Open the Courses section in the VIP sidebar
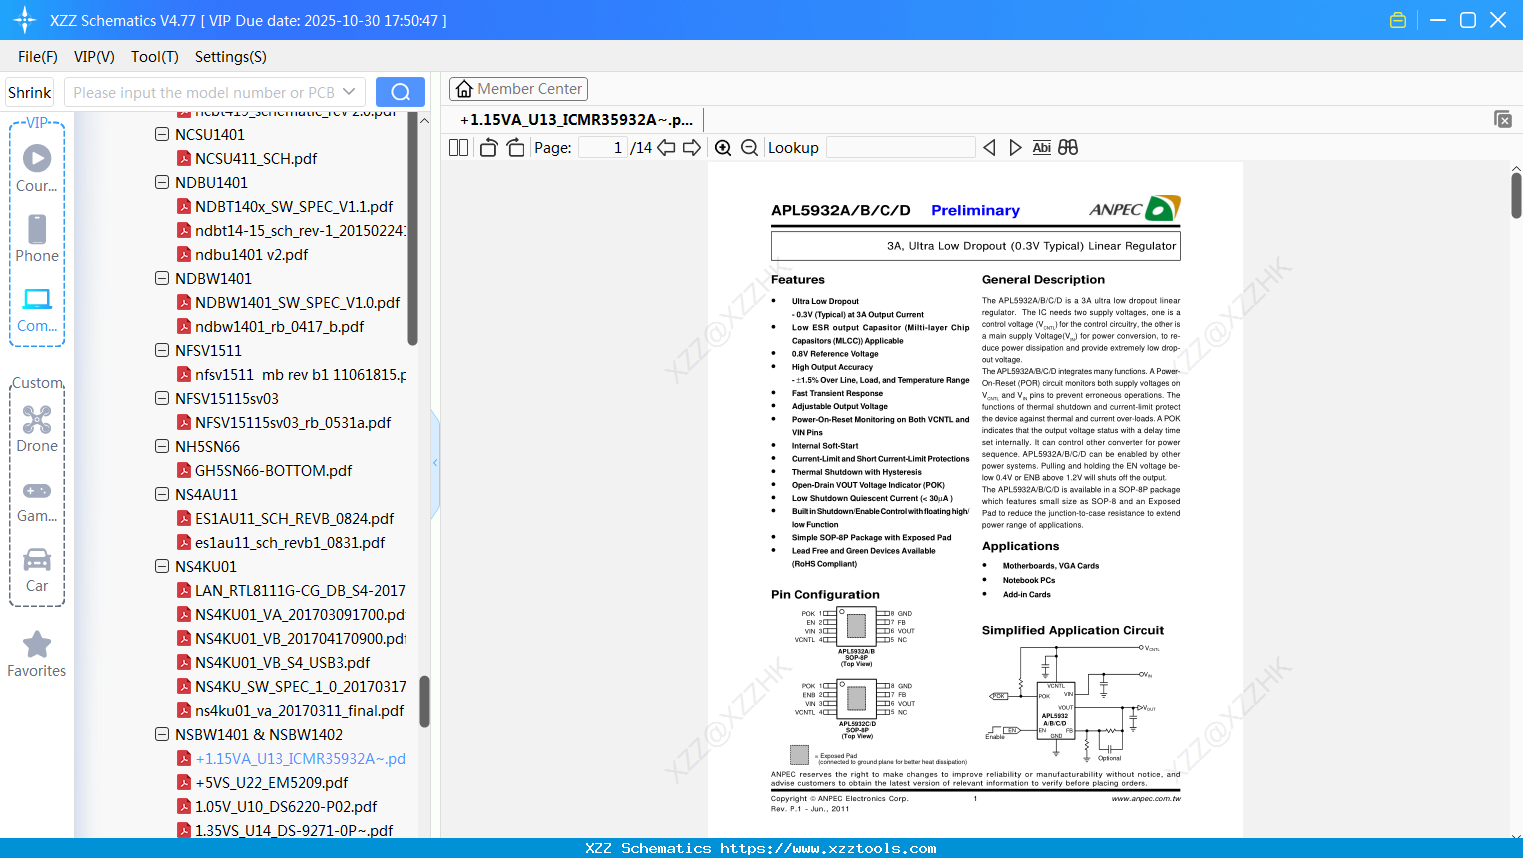1523x858 pixels. [37, 168]
